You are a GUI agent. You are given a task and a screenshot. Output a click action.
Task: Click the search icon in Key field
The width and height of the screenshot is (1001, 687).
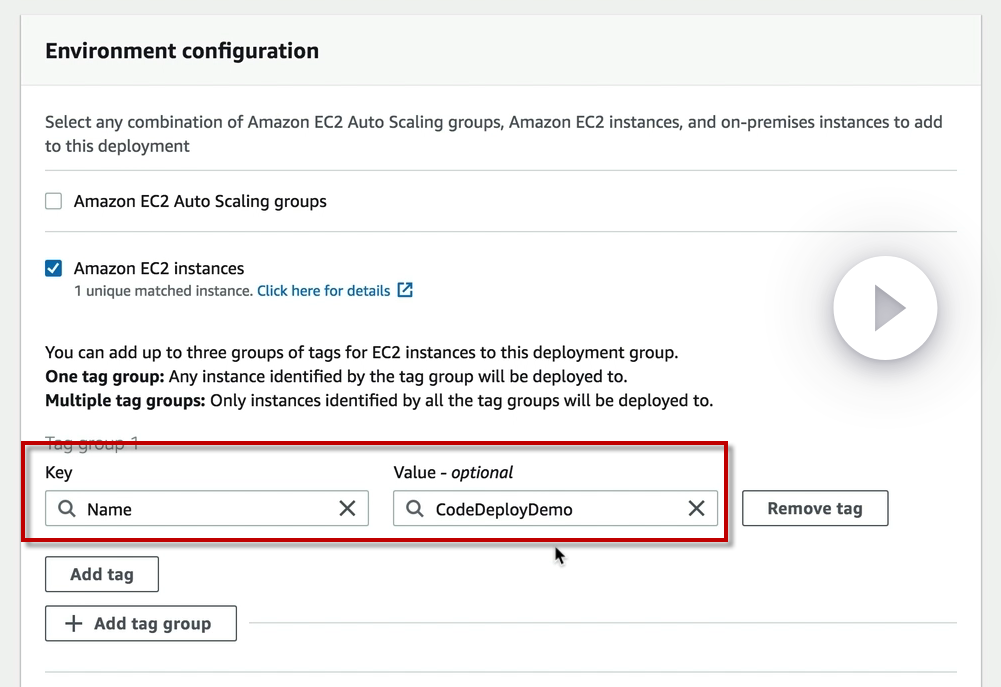click(x=67, y=509)
